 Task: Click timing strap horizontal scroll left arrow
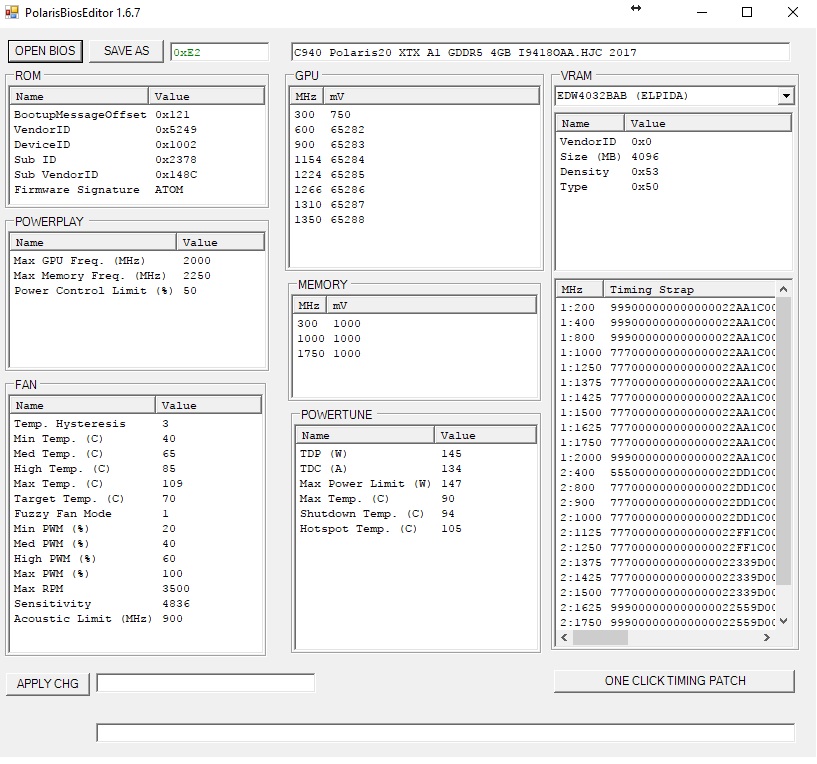coord(564,637)
